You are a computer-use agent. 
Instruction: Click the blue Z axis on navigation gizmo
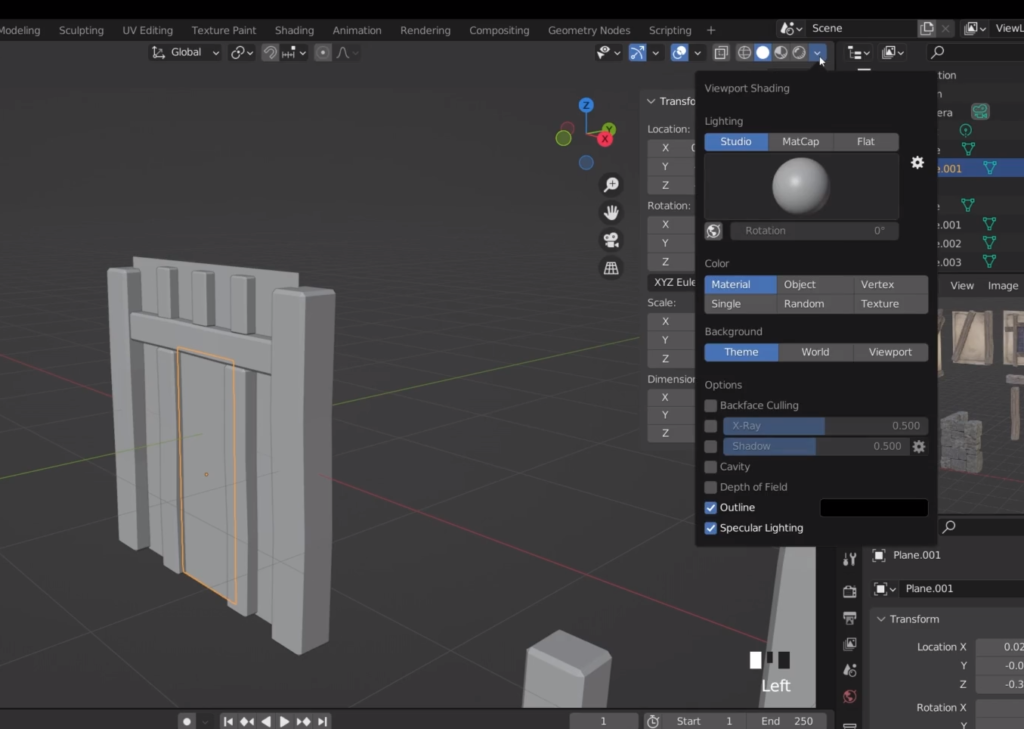tap(586, 105)
